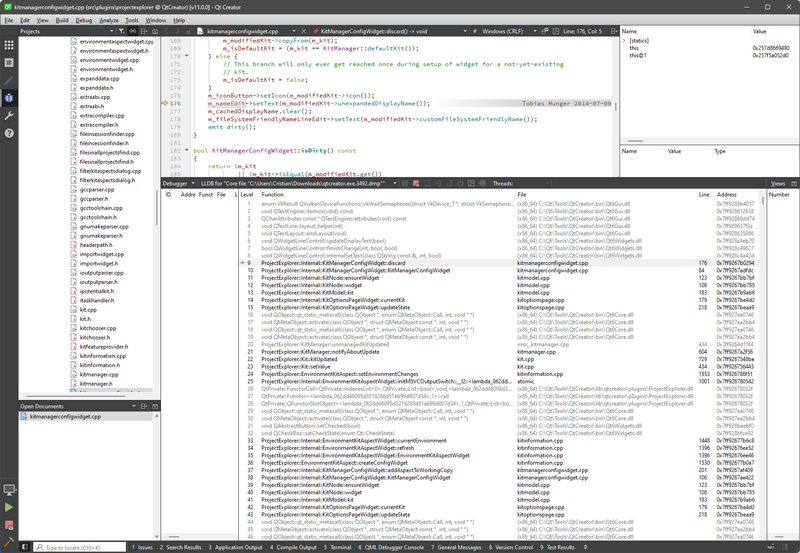
Task: Close the Projects side panel pane
Action: (x=155, y=31)
